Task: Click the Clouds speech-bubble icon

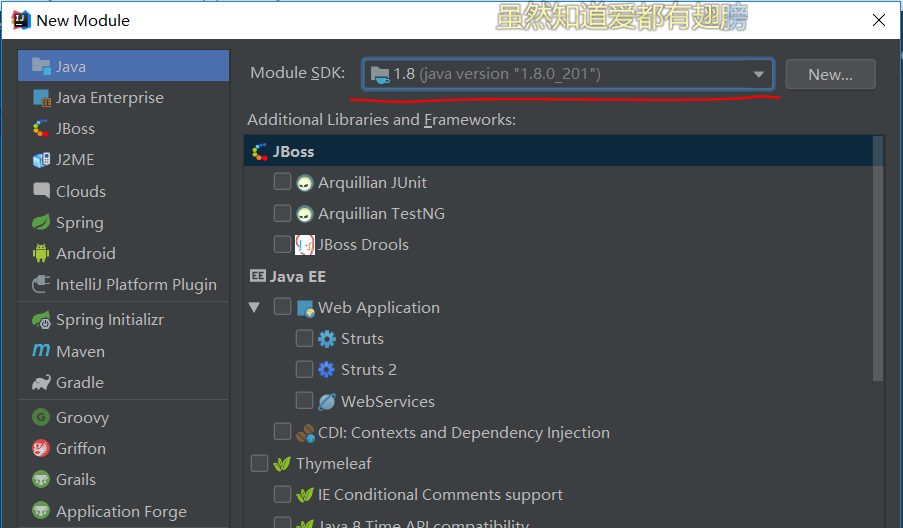Action: pyautogui.click(x=41, y=191)
